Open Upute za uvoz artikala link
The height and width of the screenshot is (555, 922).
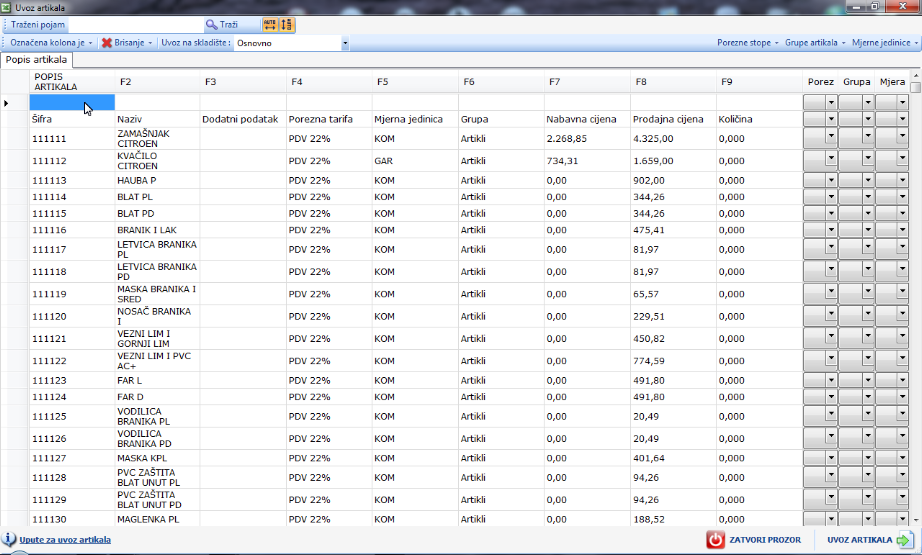[x=65, y=540]
